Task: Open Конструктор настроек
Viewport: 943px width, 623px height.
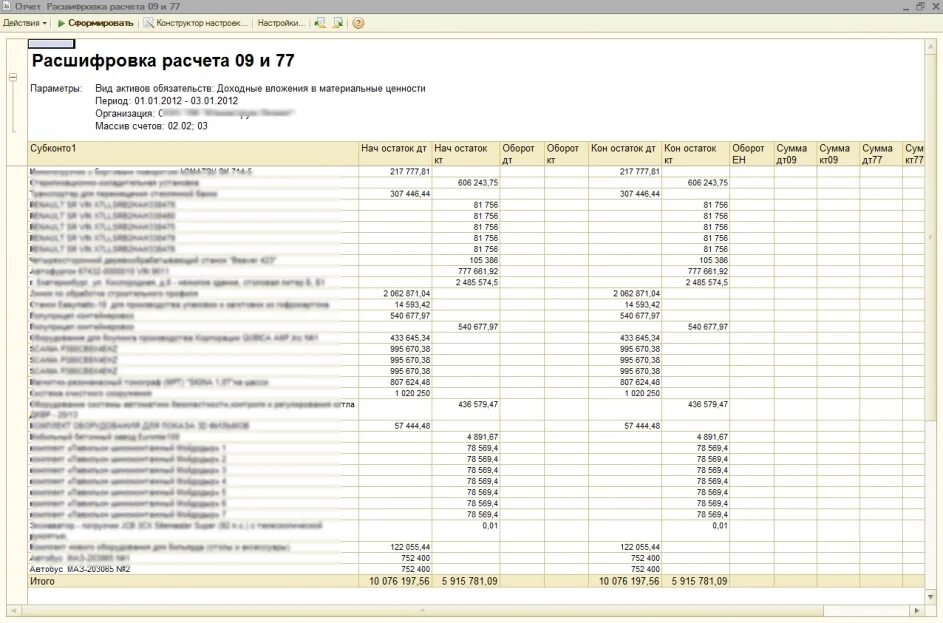Action: pos(195,23)
